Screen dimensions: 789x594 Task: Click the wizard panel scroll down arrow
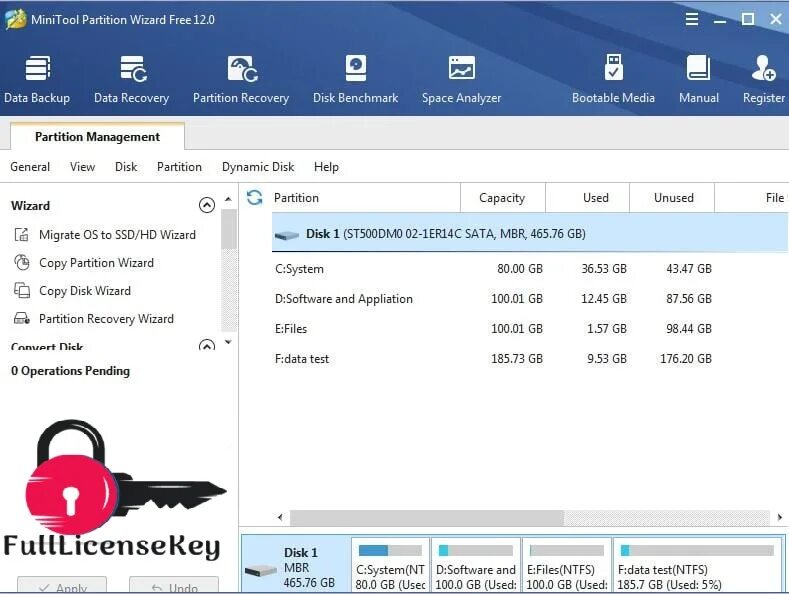click(x=228, y=342)
